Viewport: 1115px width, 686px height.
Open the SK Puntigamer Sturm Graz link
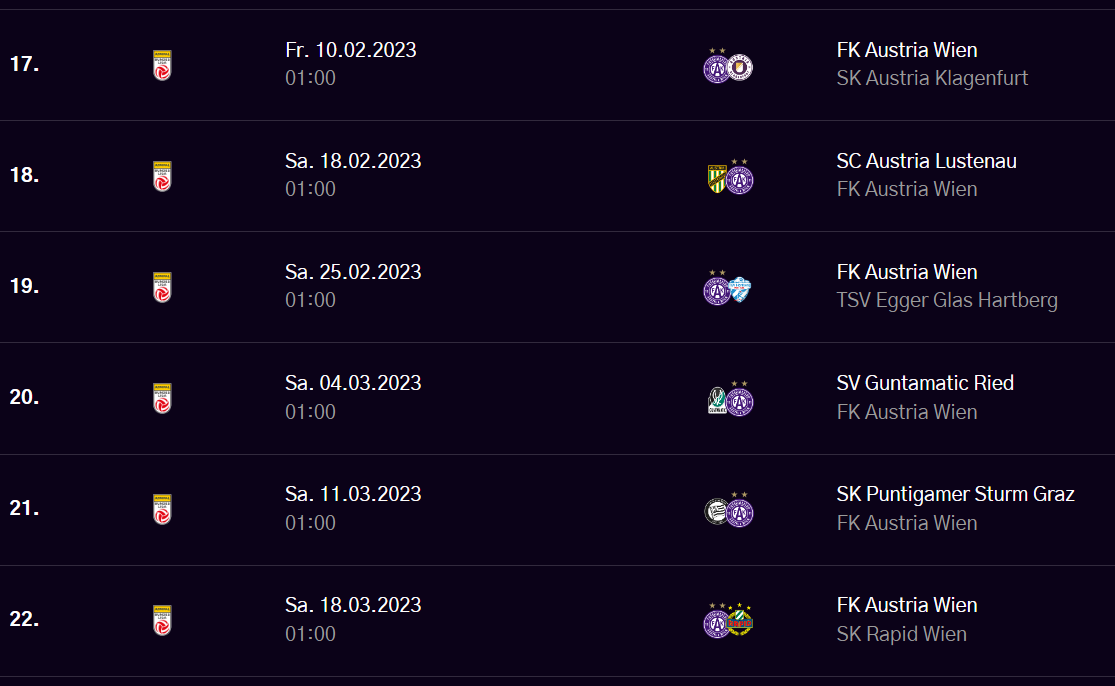pos(956,494)
